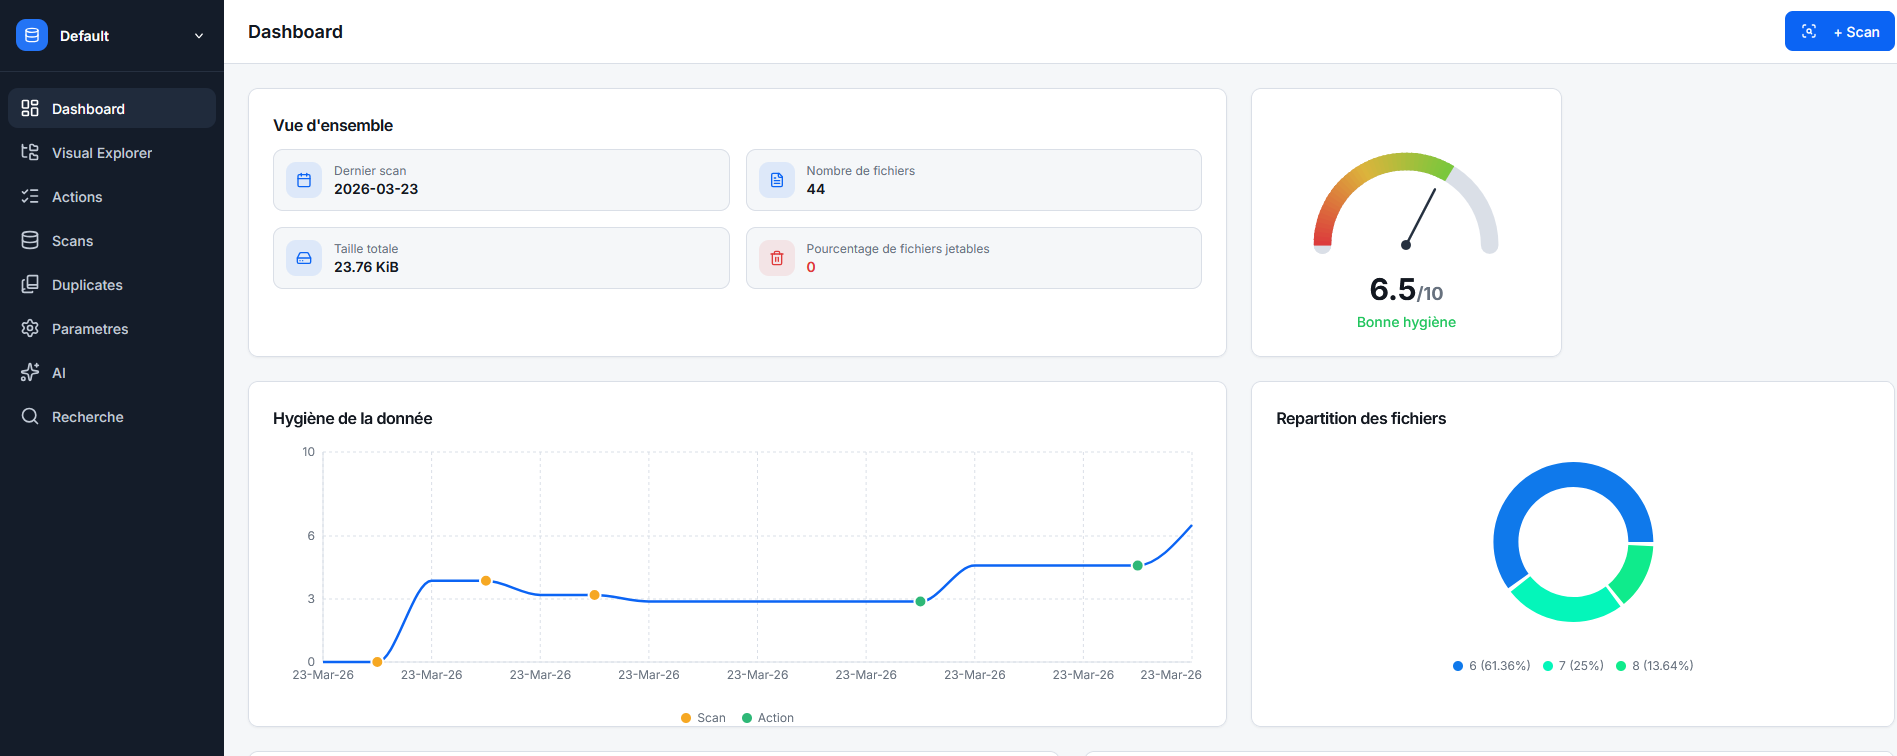The width and height of the screenshot is (1897, 756).
Task: Go to the Actions page
Action: [x=112, y=196]
